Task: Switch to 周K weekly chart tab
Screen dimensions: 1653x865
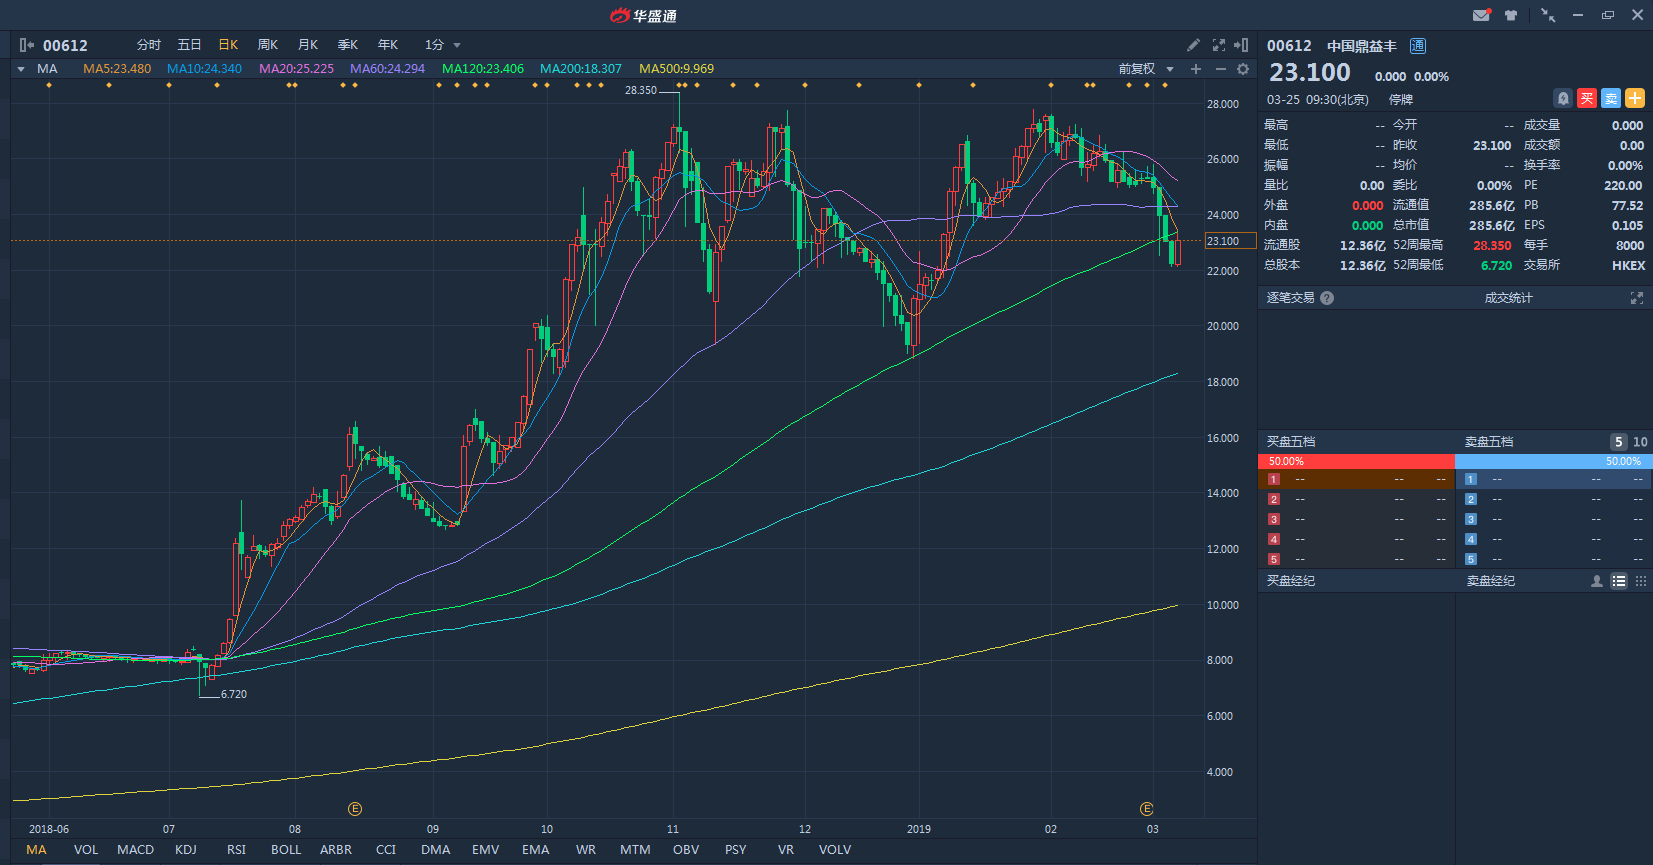Action: [267, 45]
